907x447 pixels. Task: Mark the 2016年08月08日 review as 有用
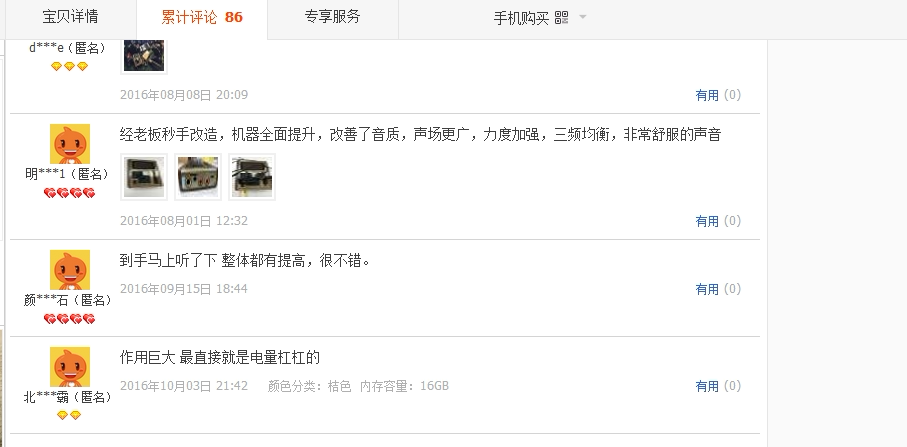[x=707, y=95]
